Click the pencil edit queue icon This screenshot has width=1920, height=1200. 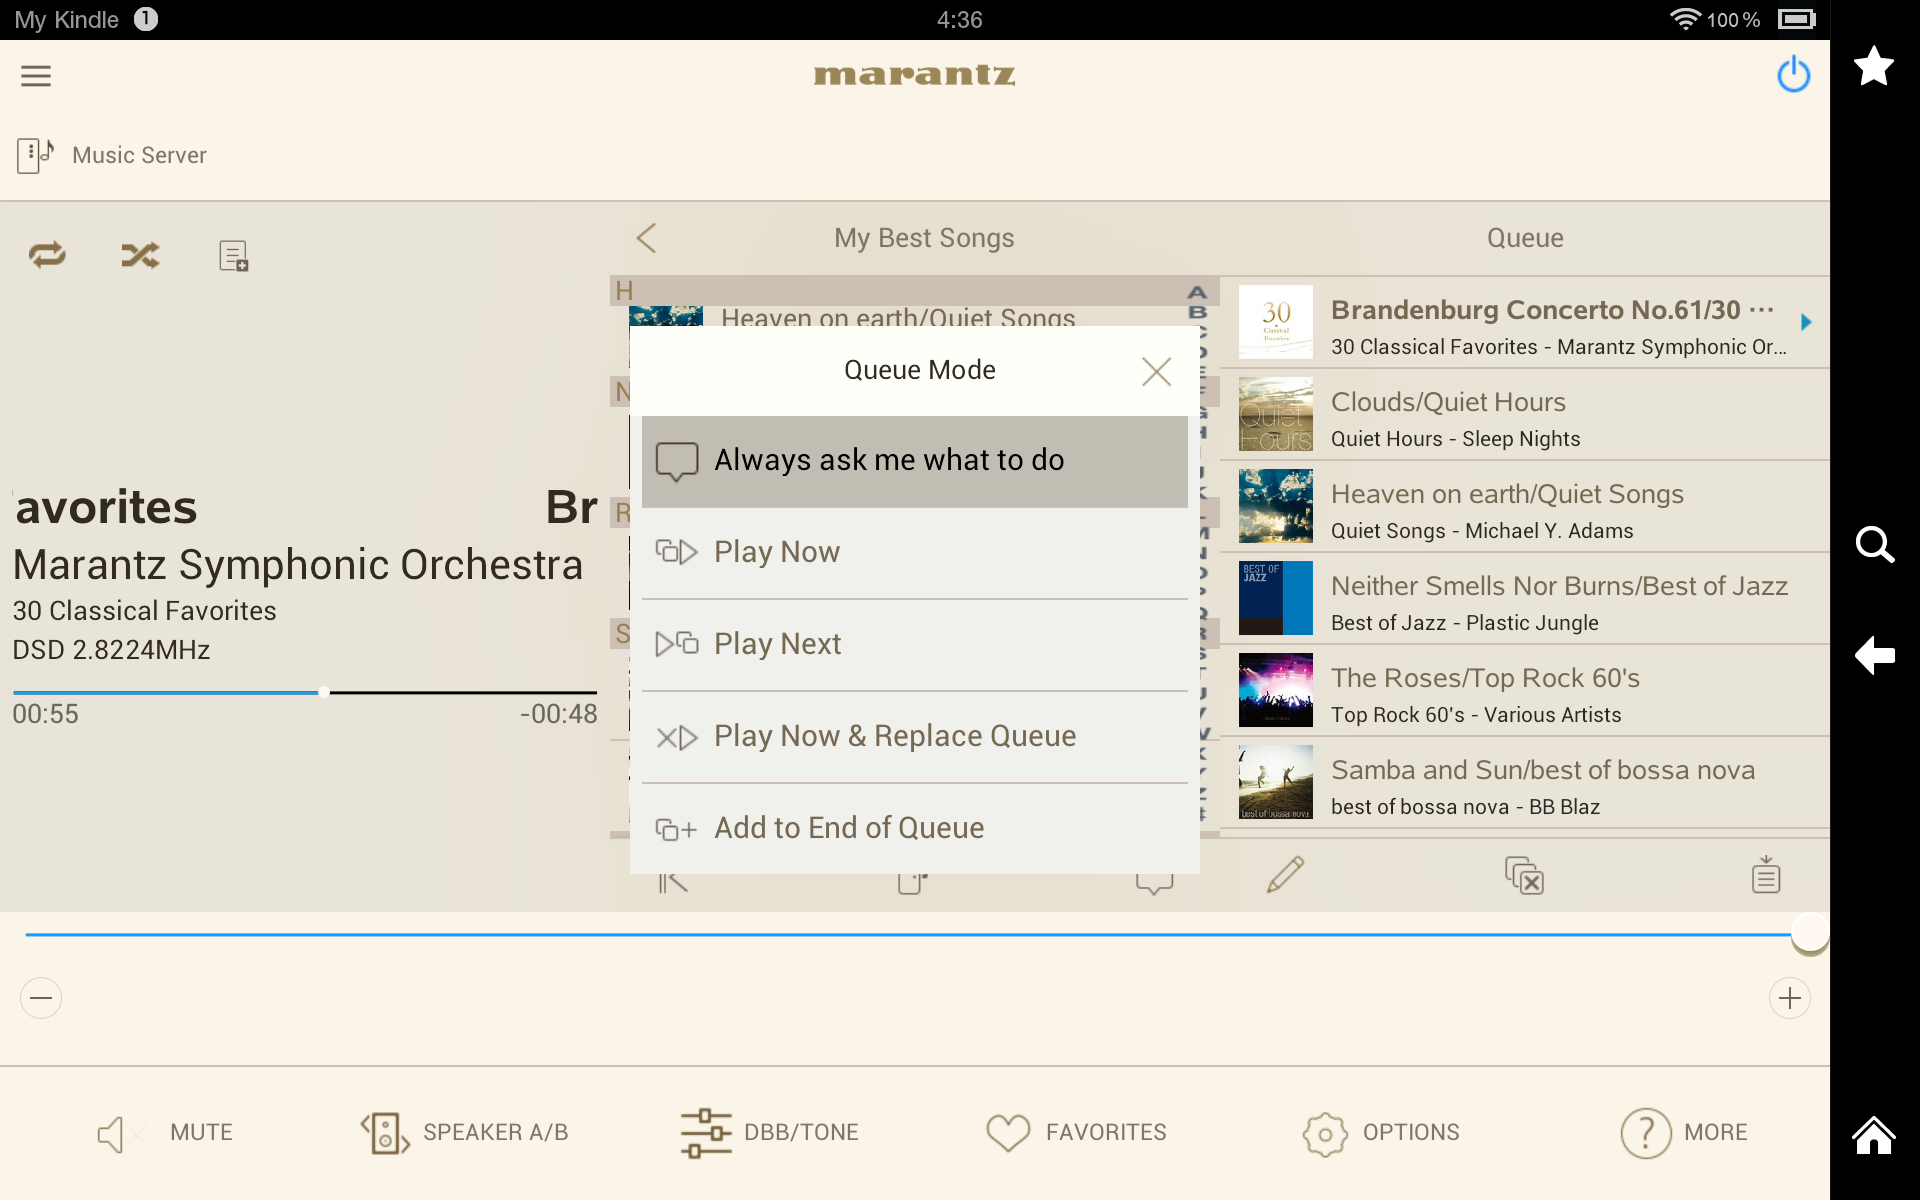[x=1285, y=875]
